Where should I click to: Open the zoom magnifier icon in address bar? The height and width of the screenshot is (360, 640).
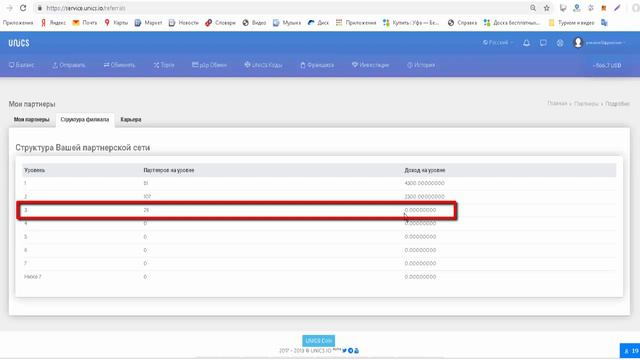[x=533, y=8]
